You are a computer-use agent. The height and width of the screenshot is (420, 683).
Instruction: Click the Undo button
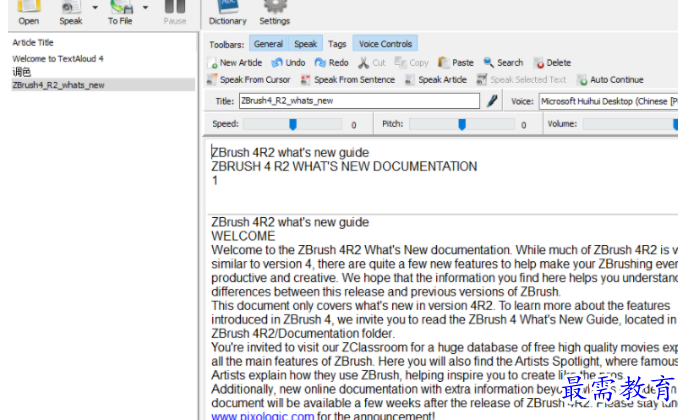point(288,63)
